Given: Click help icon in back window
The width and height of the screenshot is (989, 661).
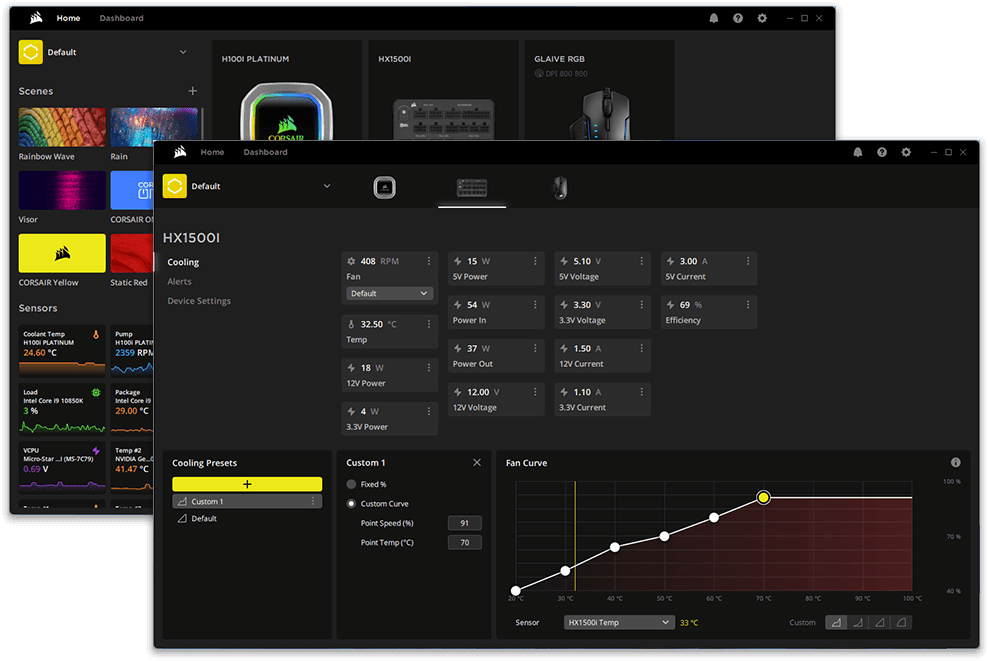Looking at the screenshot, I should pos(738,18).
